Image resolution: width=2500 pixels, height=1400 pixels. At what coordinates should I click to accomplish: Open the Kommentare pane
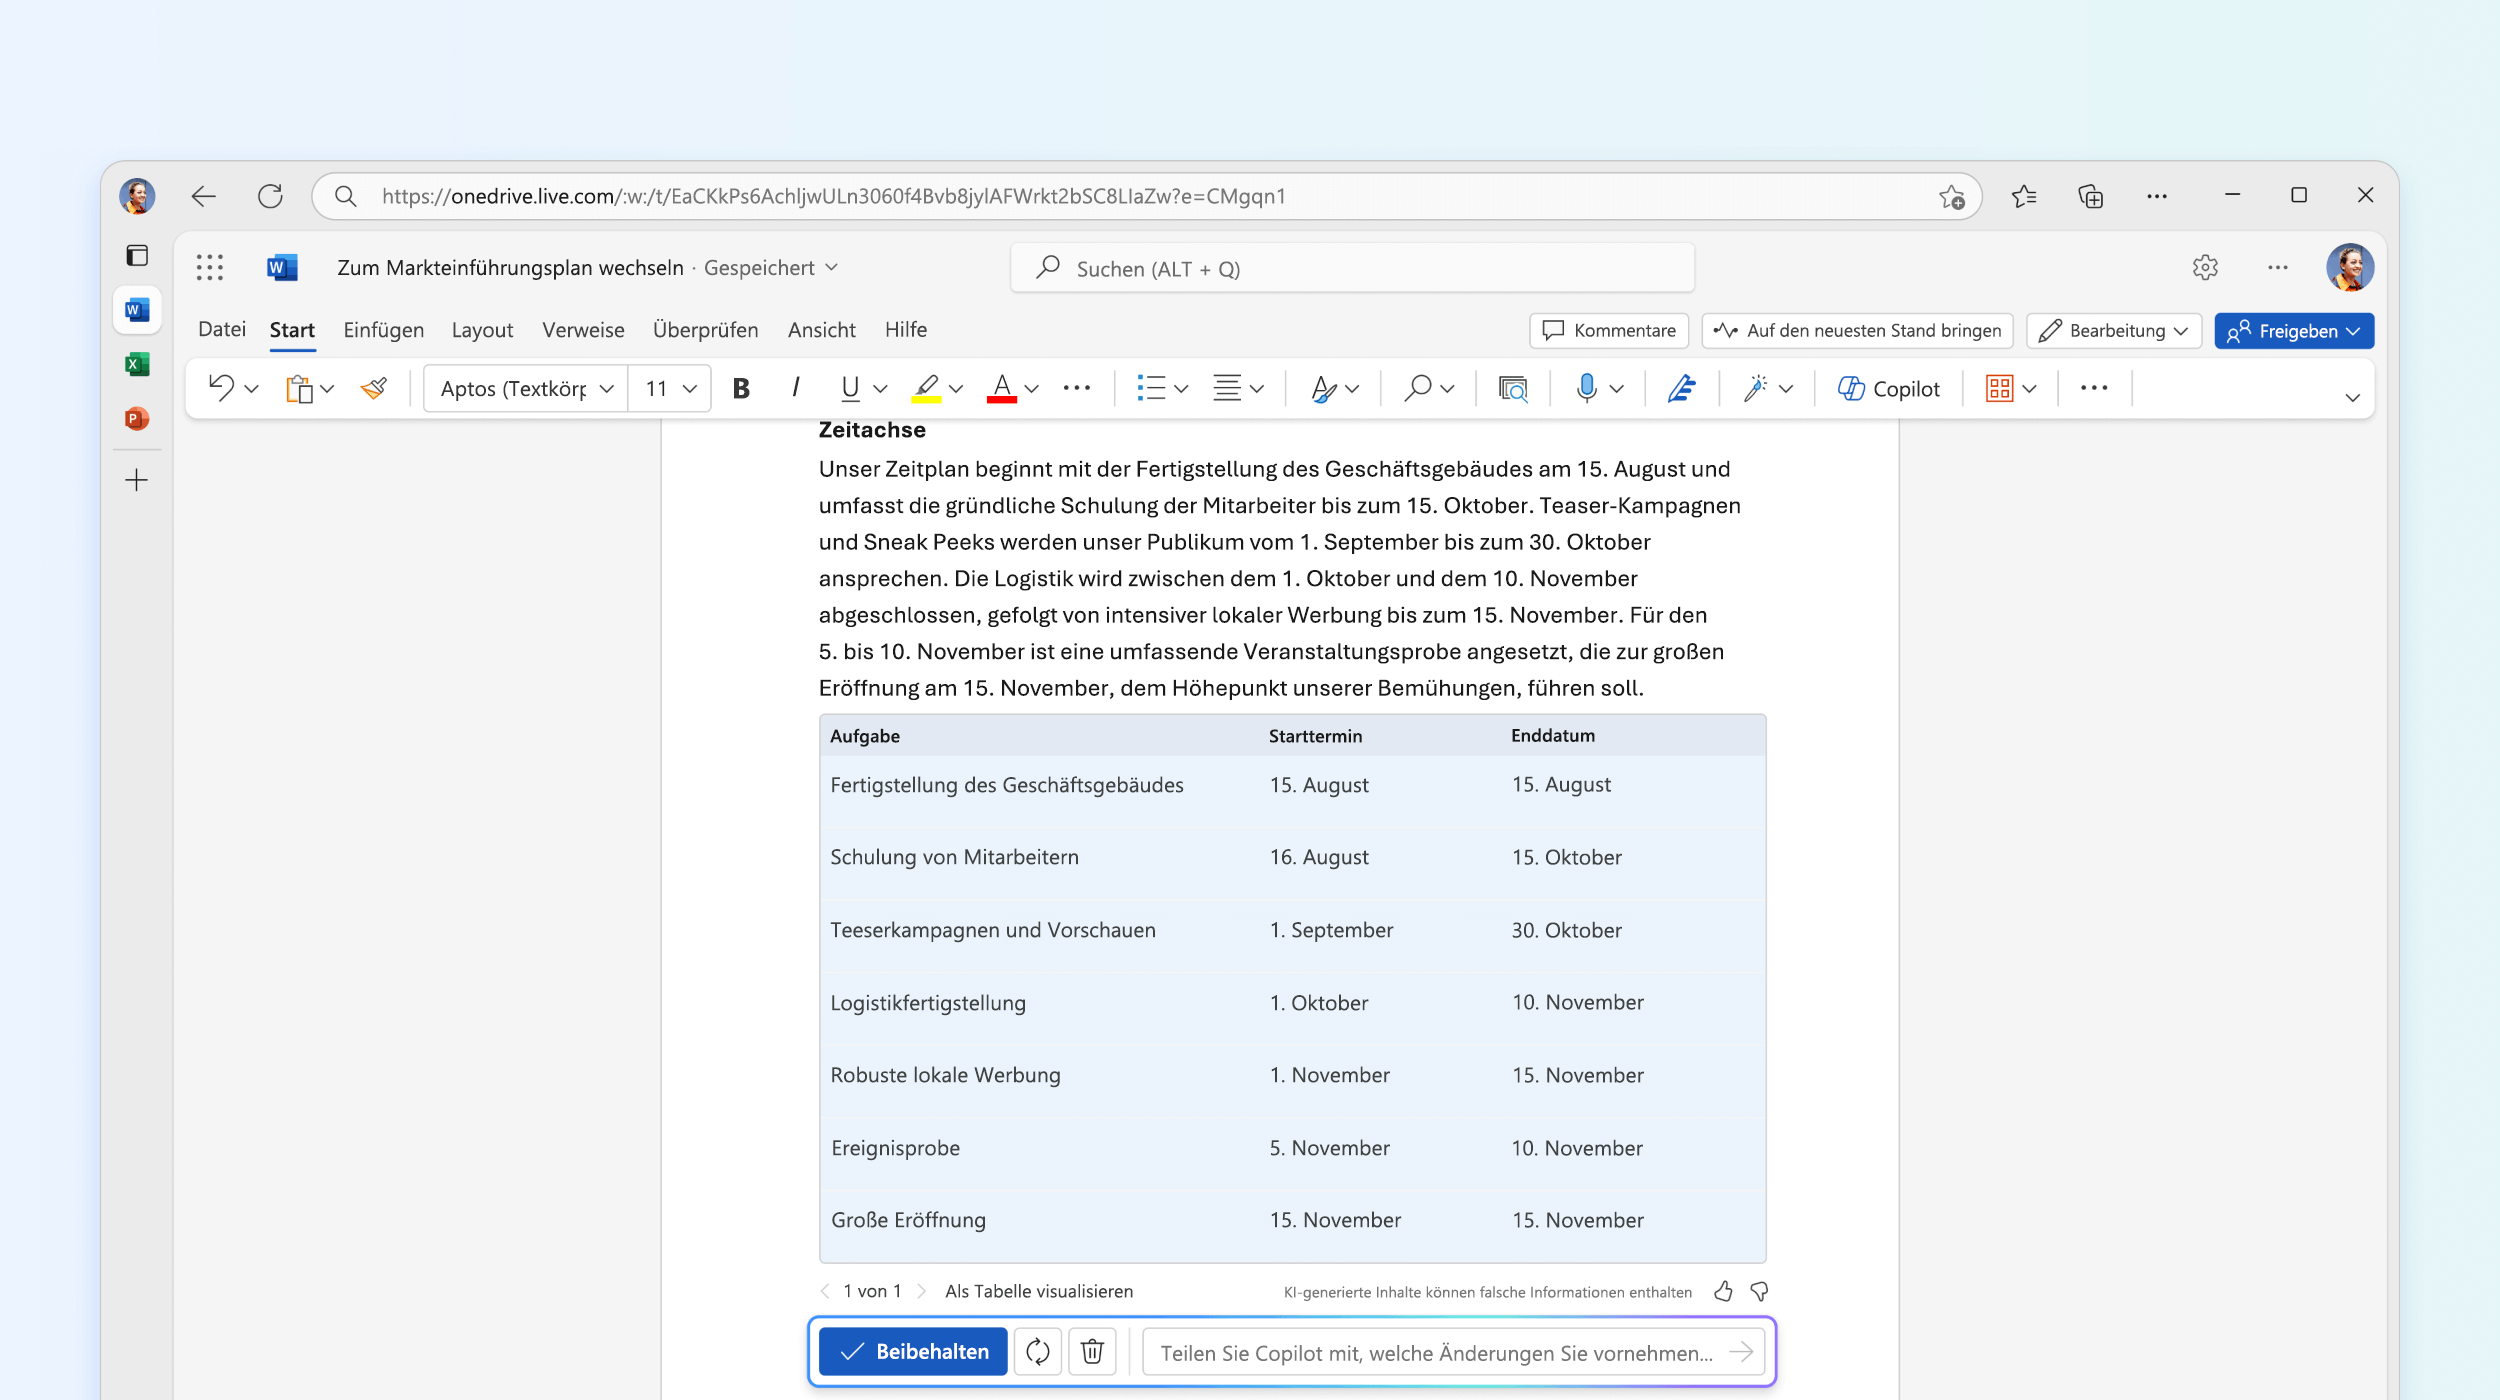[1609, 331]
